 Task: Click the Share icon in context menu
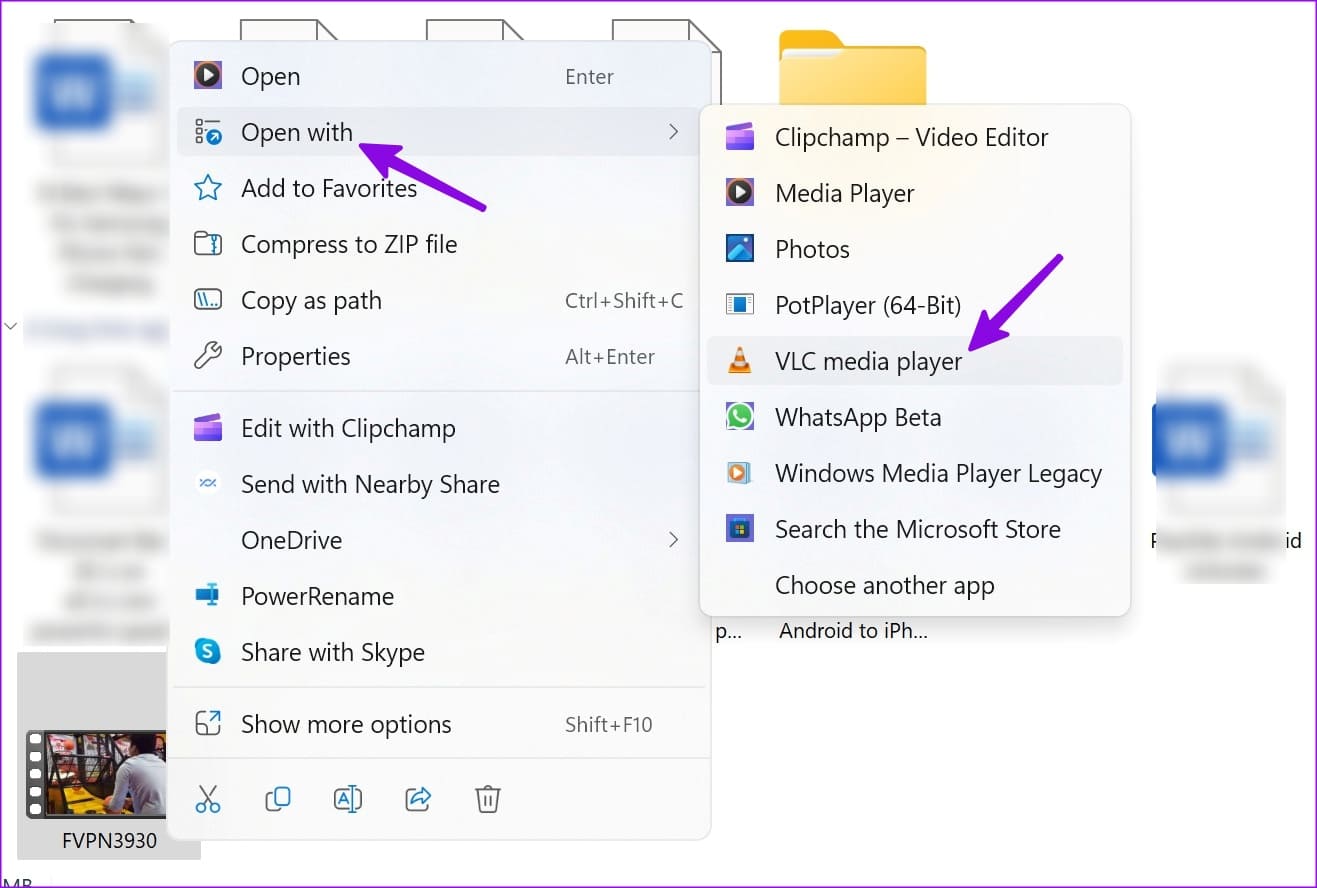tap(417, 798)
